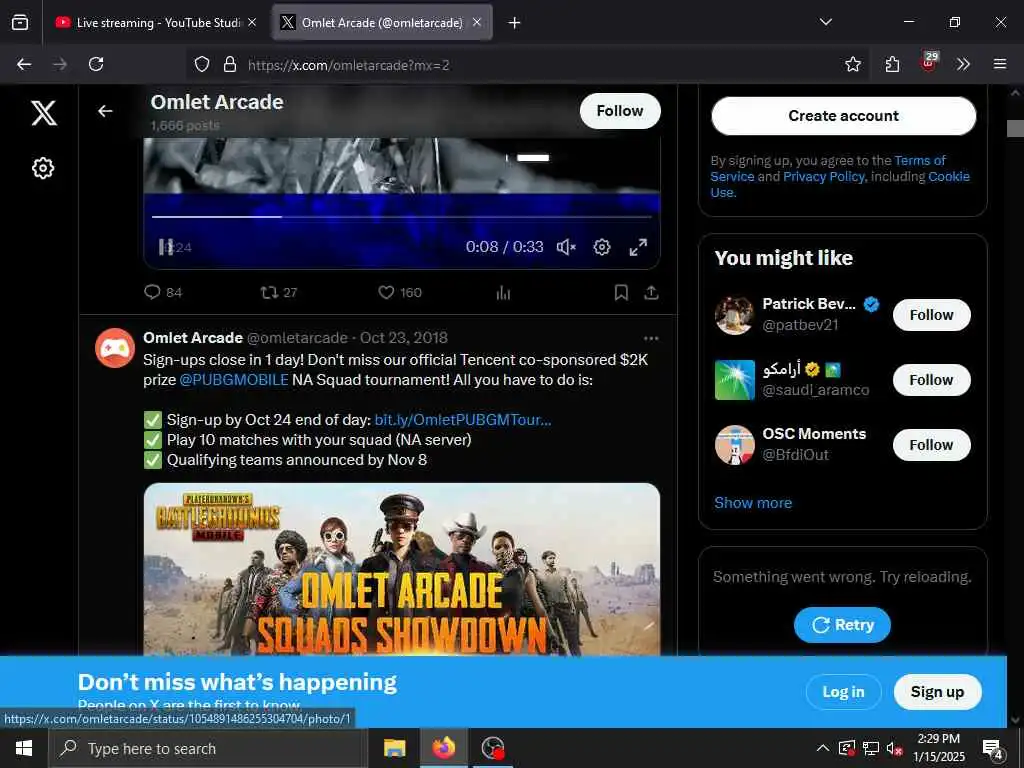Image resolution: width=1024 pixels, height=768 pixels.
Task: Click Sign up on the bottom banner
Action: (x=937, y=692)
